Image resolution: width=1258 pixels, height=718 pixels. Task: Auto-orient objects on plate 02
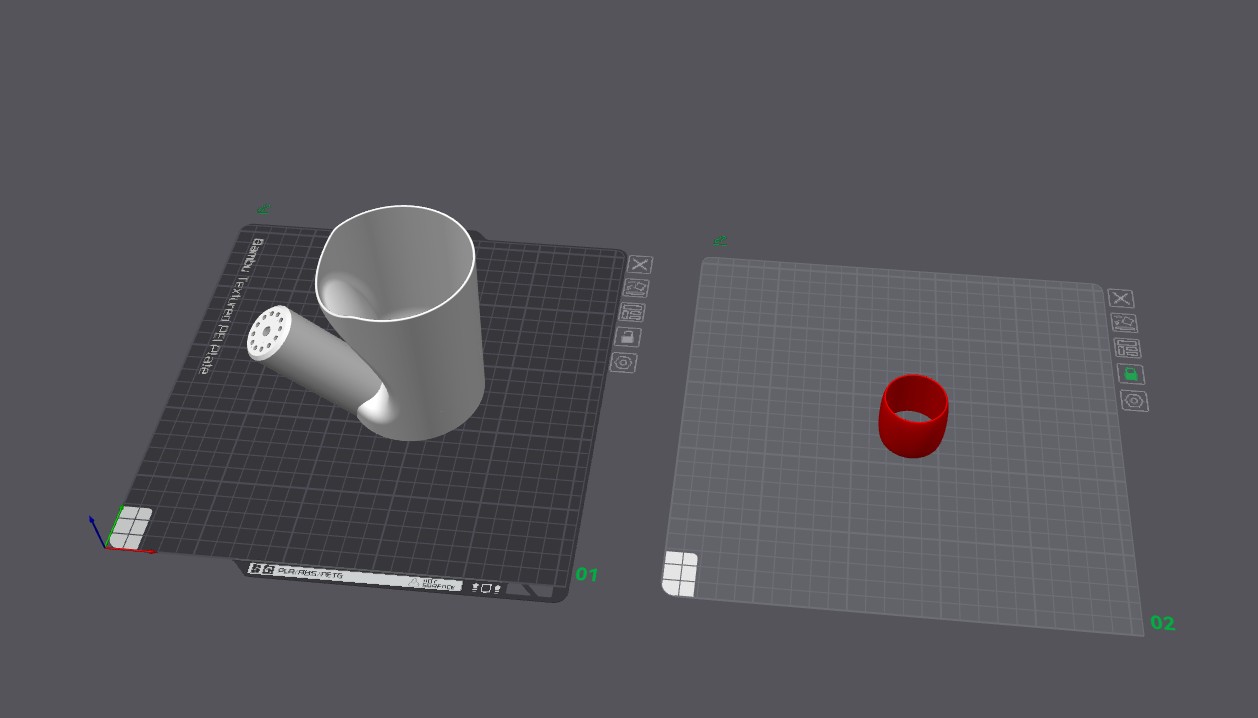click(1125, 323)
